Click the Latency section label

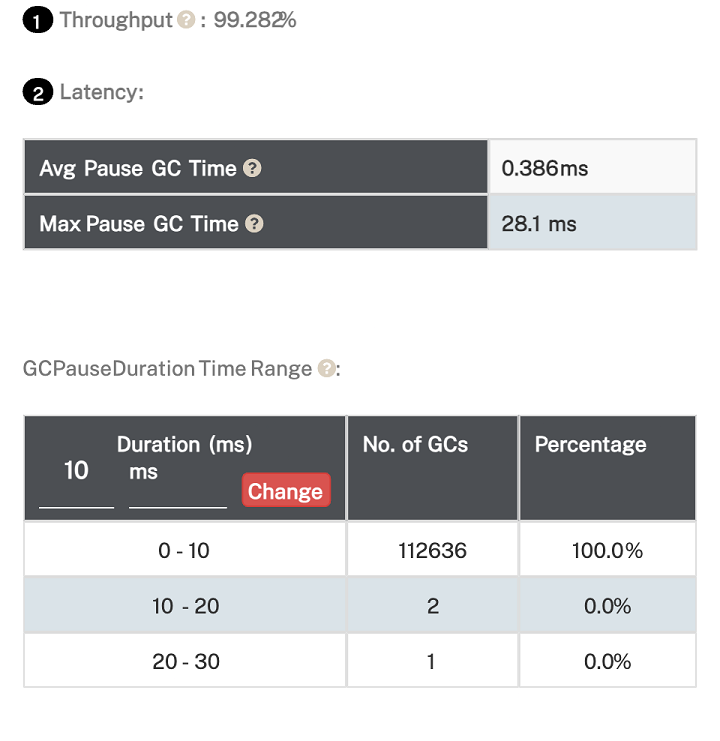click(101, 92)
